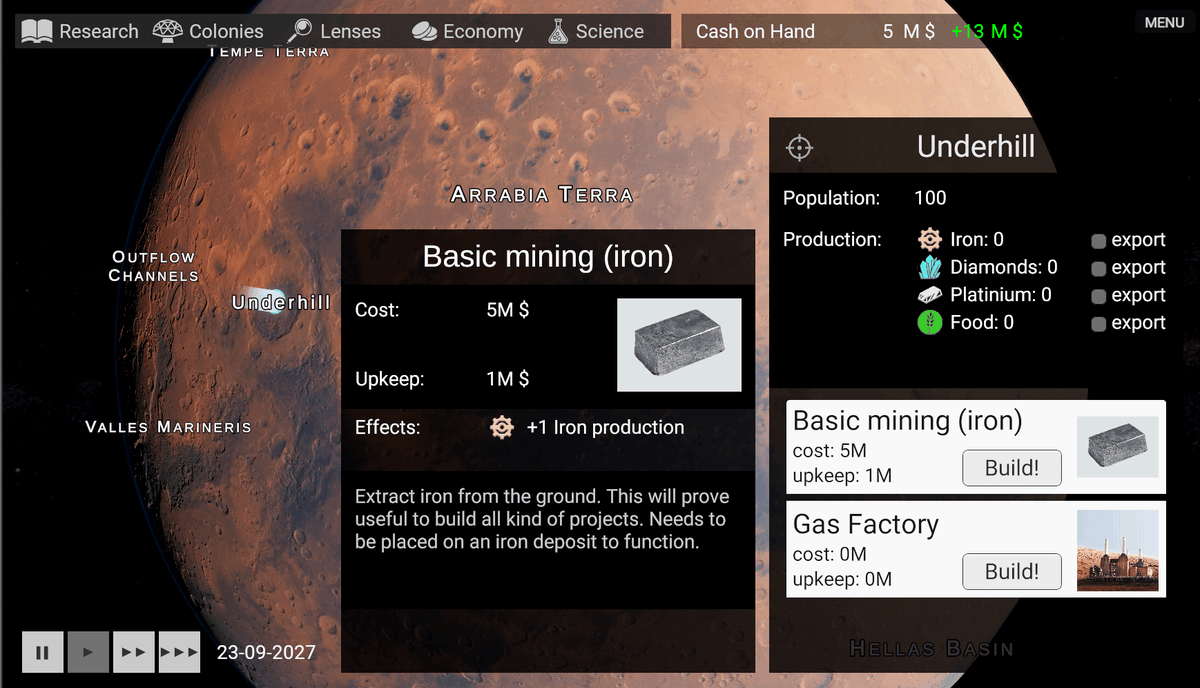
Task: Click the Underhill panel title
Action: [x=976, y=147]
